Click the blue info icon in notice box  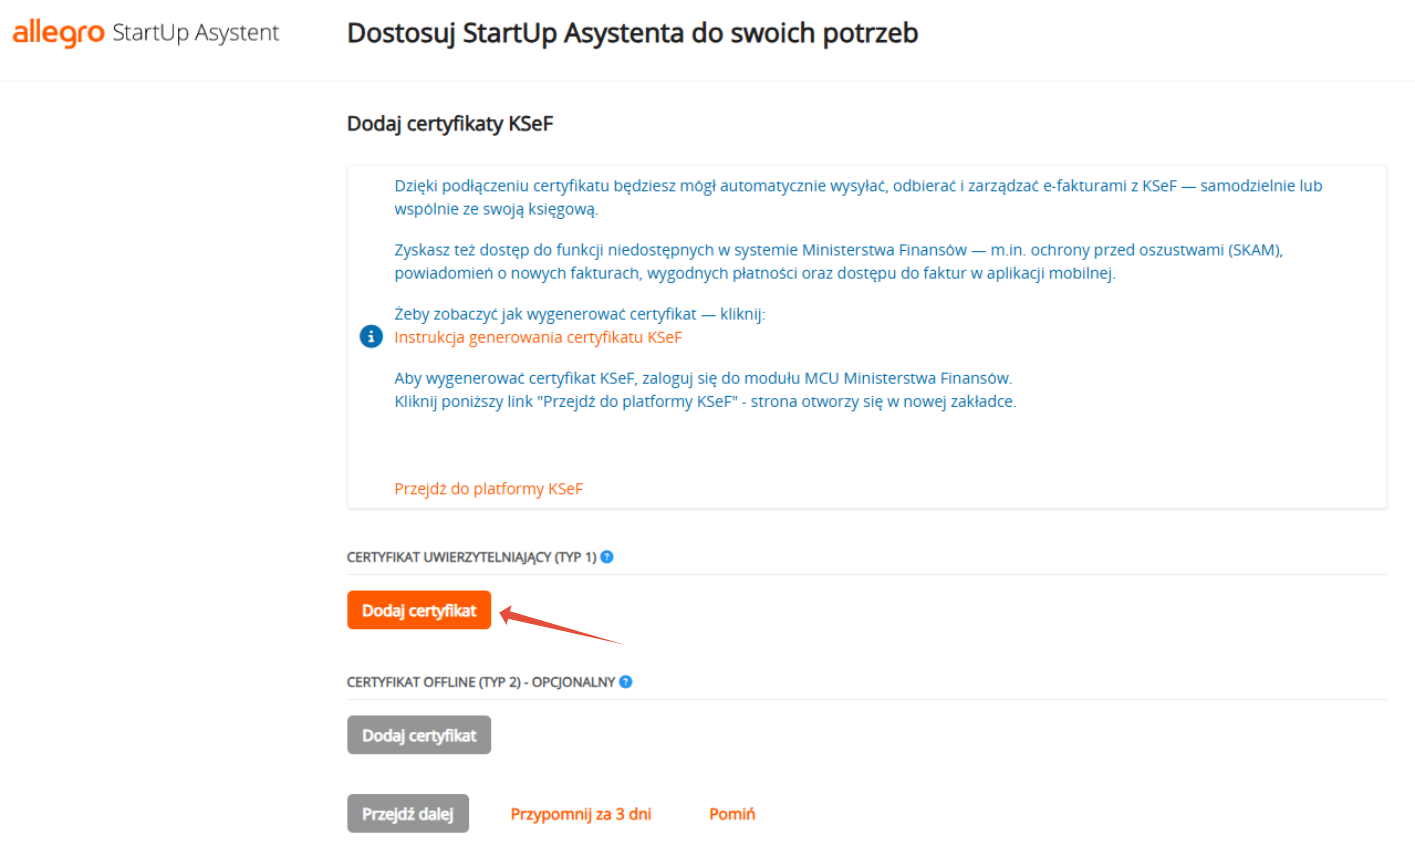point(371,336)
